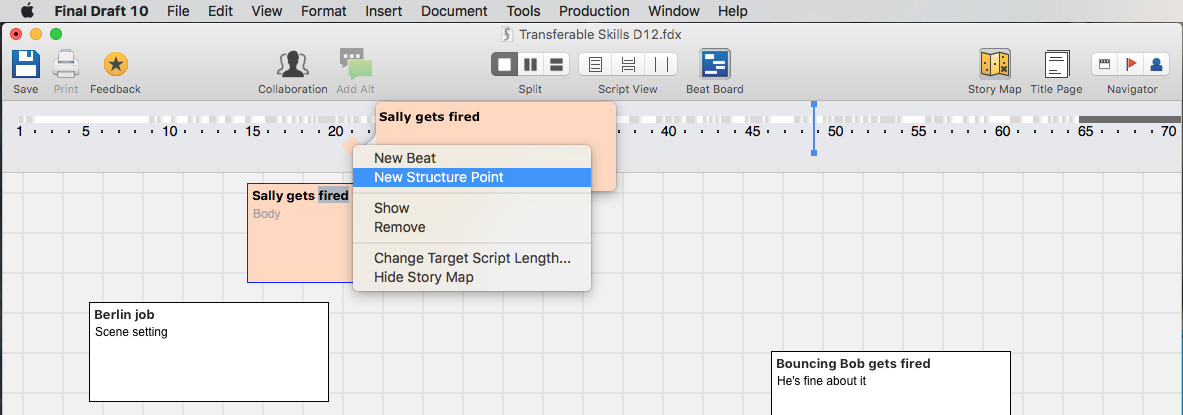The height and width of the screenshot is (415, 1183).
Task: Click page 65 on the story map ruler
Action: (1085, 131)
